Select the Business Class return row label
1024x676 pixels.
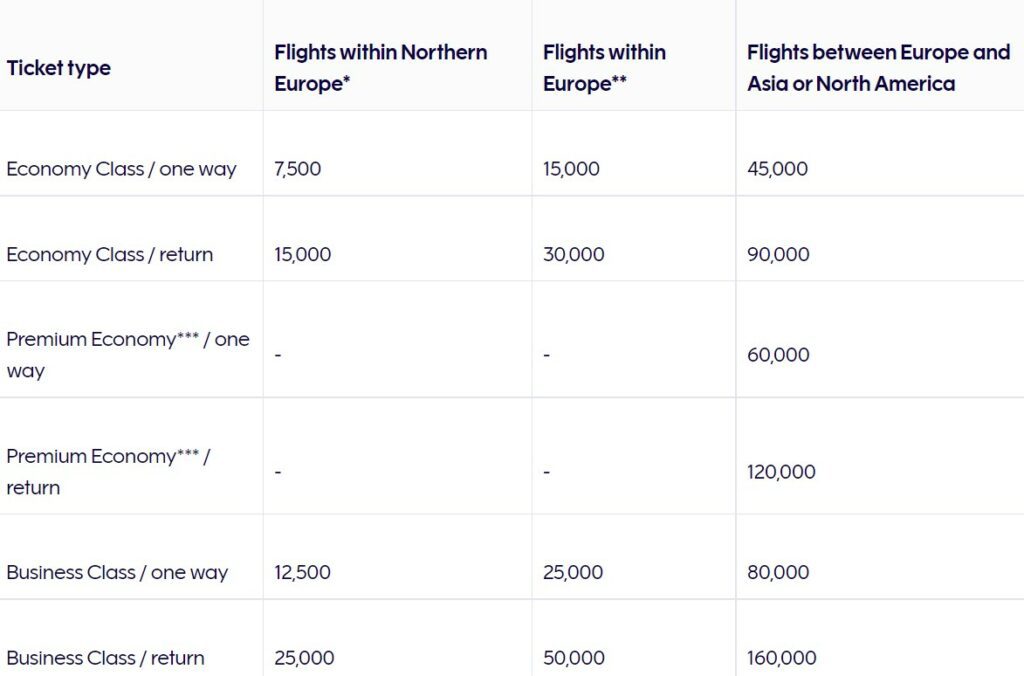pos(106,658)
